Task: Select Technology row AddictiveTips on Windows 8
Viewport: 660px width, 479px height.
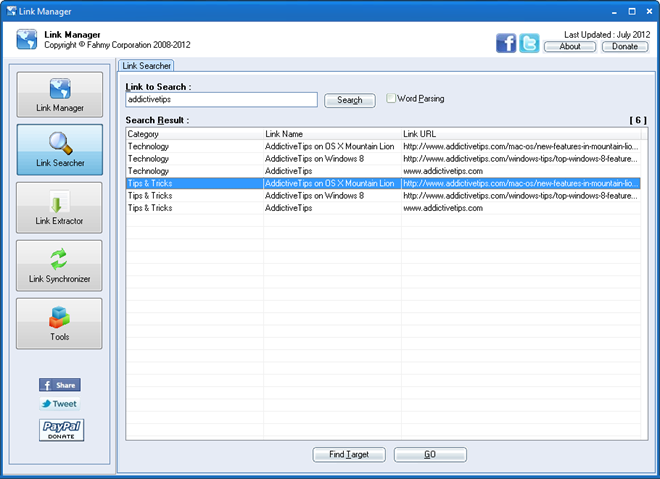Action: 383,159
